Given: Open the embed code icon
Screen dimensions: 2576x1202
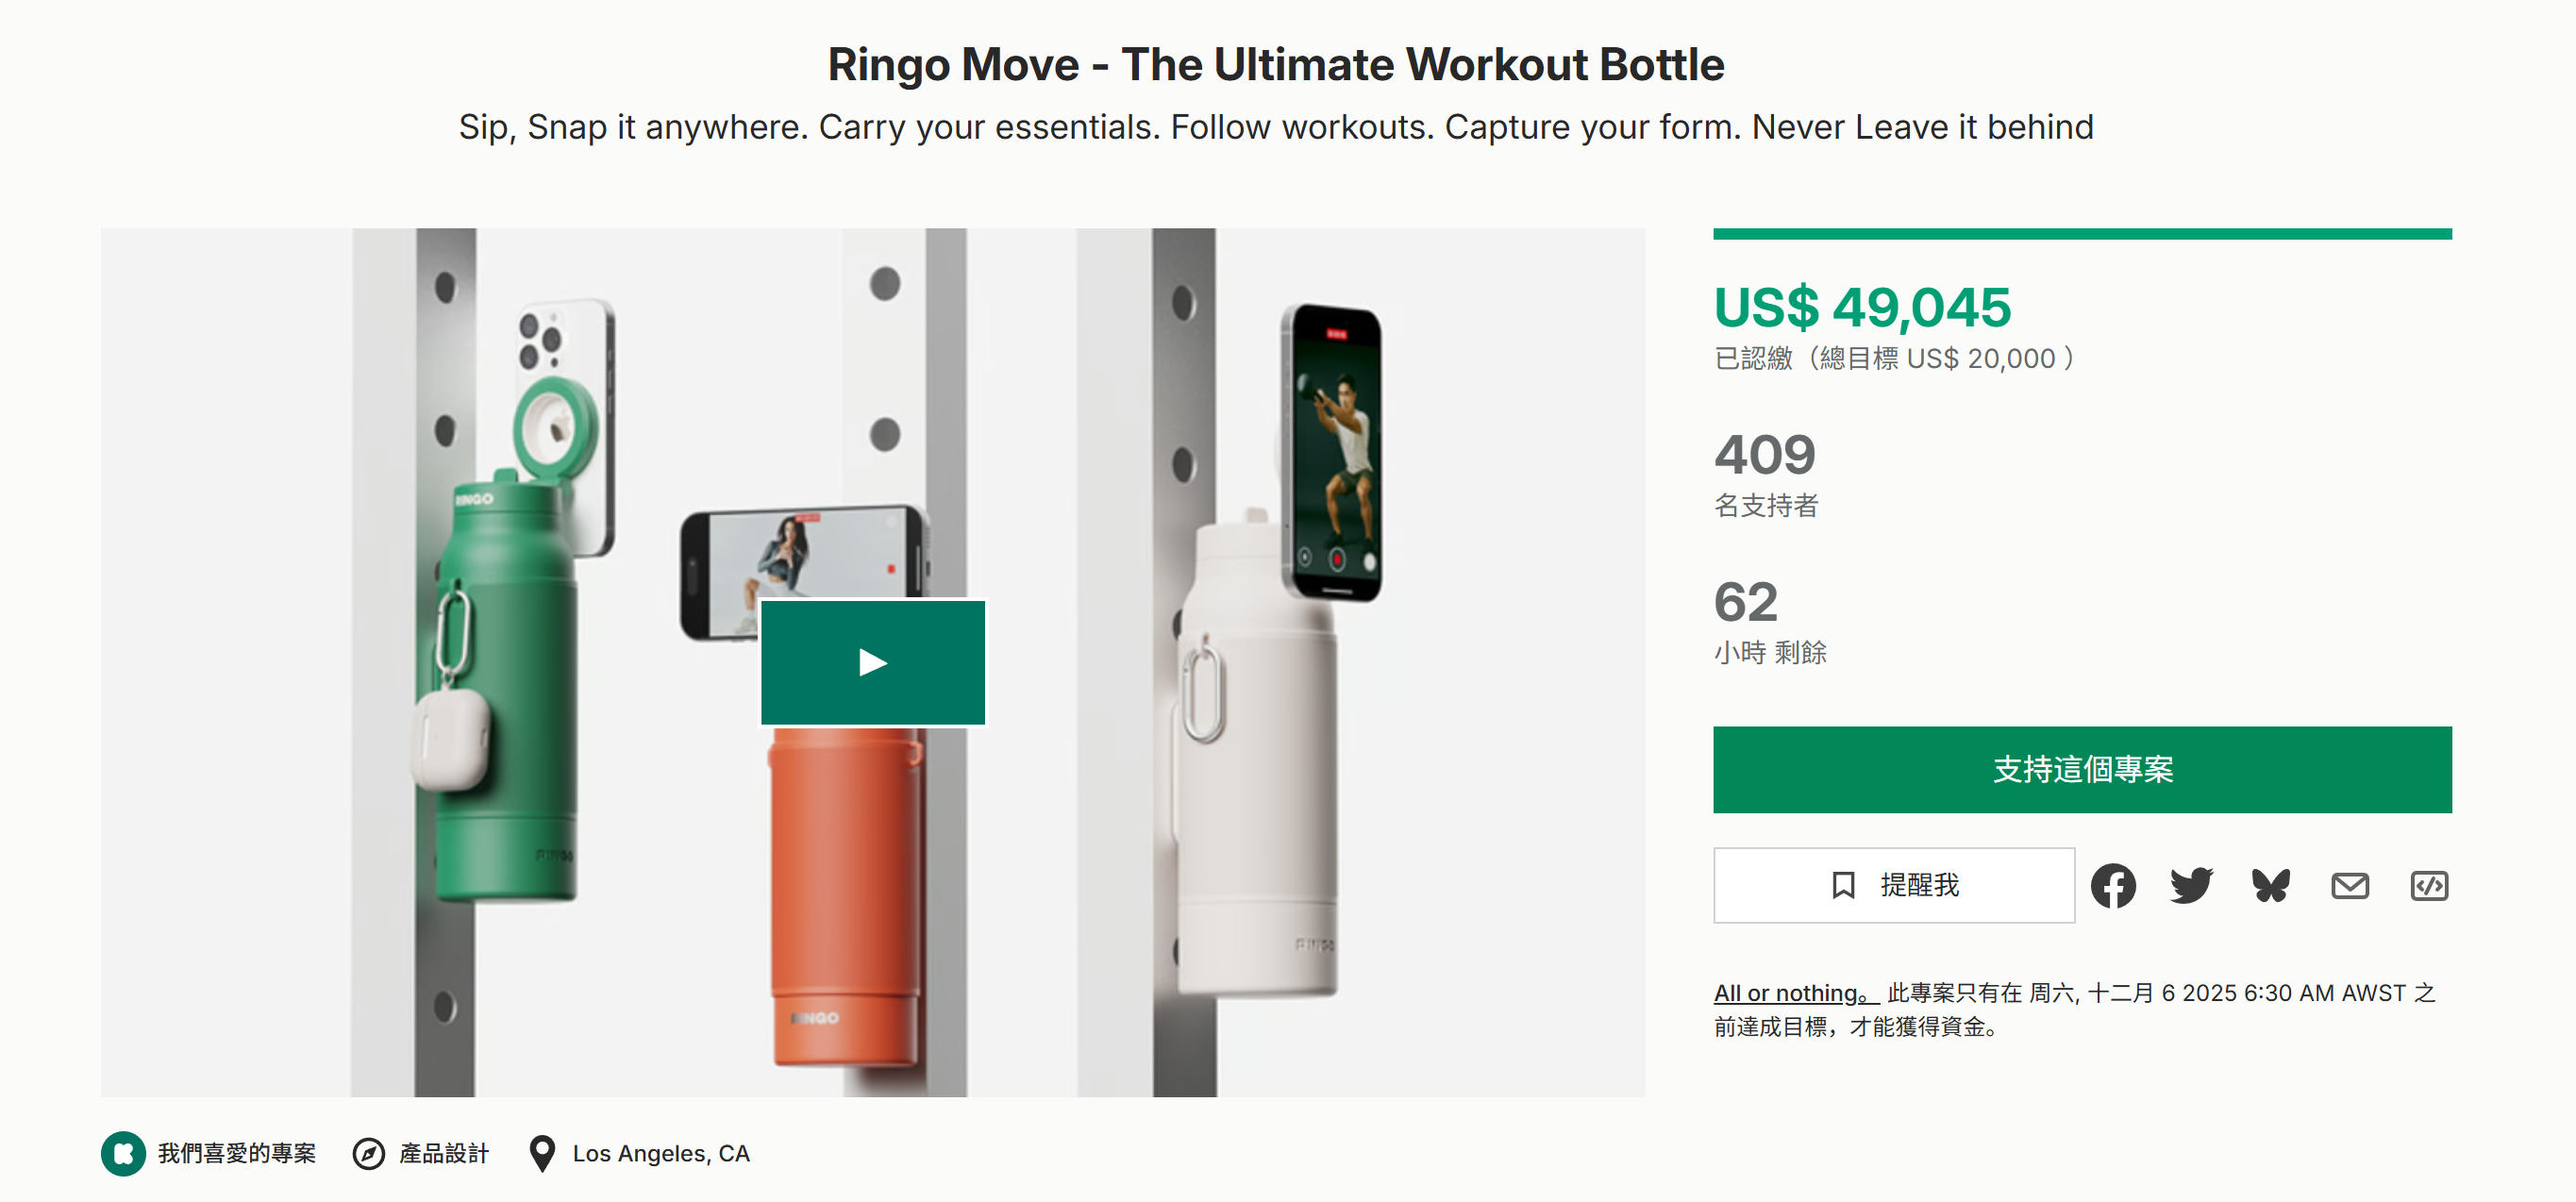Looking at the screenshot, I should pos(2428,885).
